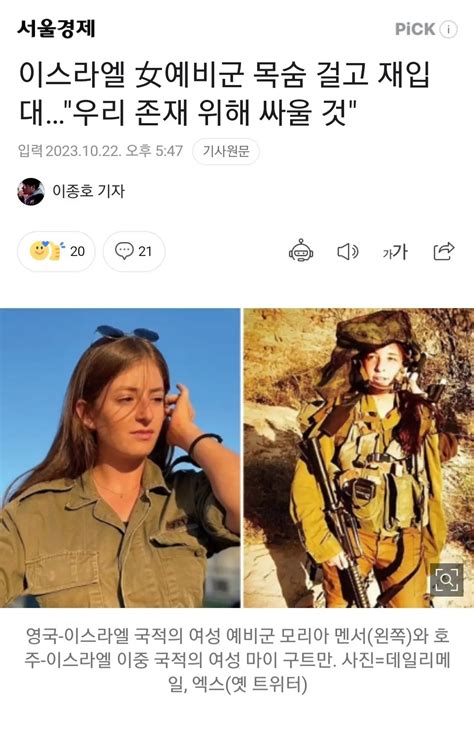
Task: Open the robot AI summary icon
Action: coord(301,251)
